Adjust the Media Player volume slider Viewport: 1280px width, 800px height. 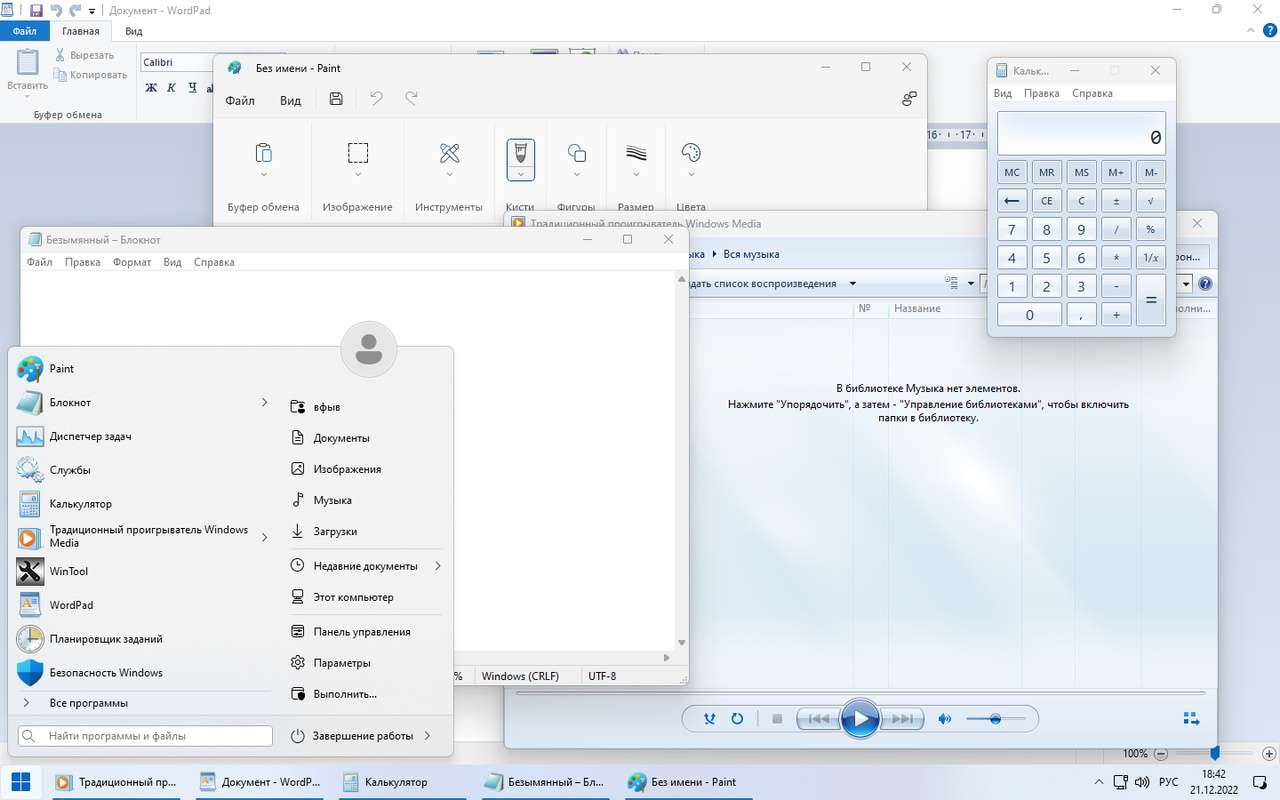click(x=995, y=719)
